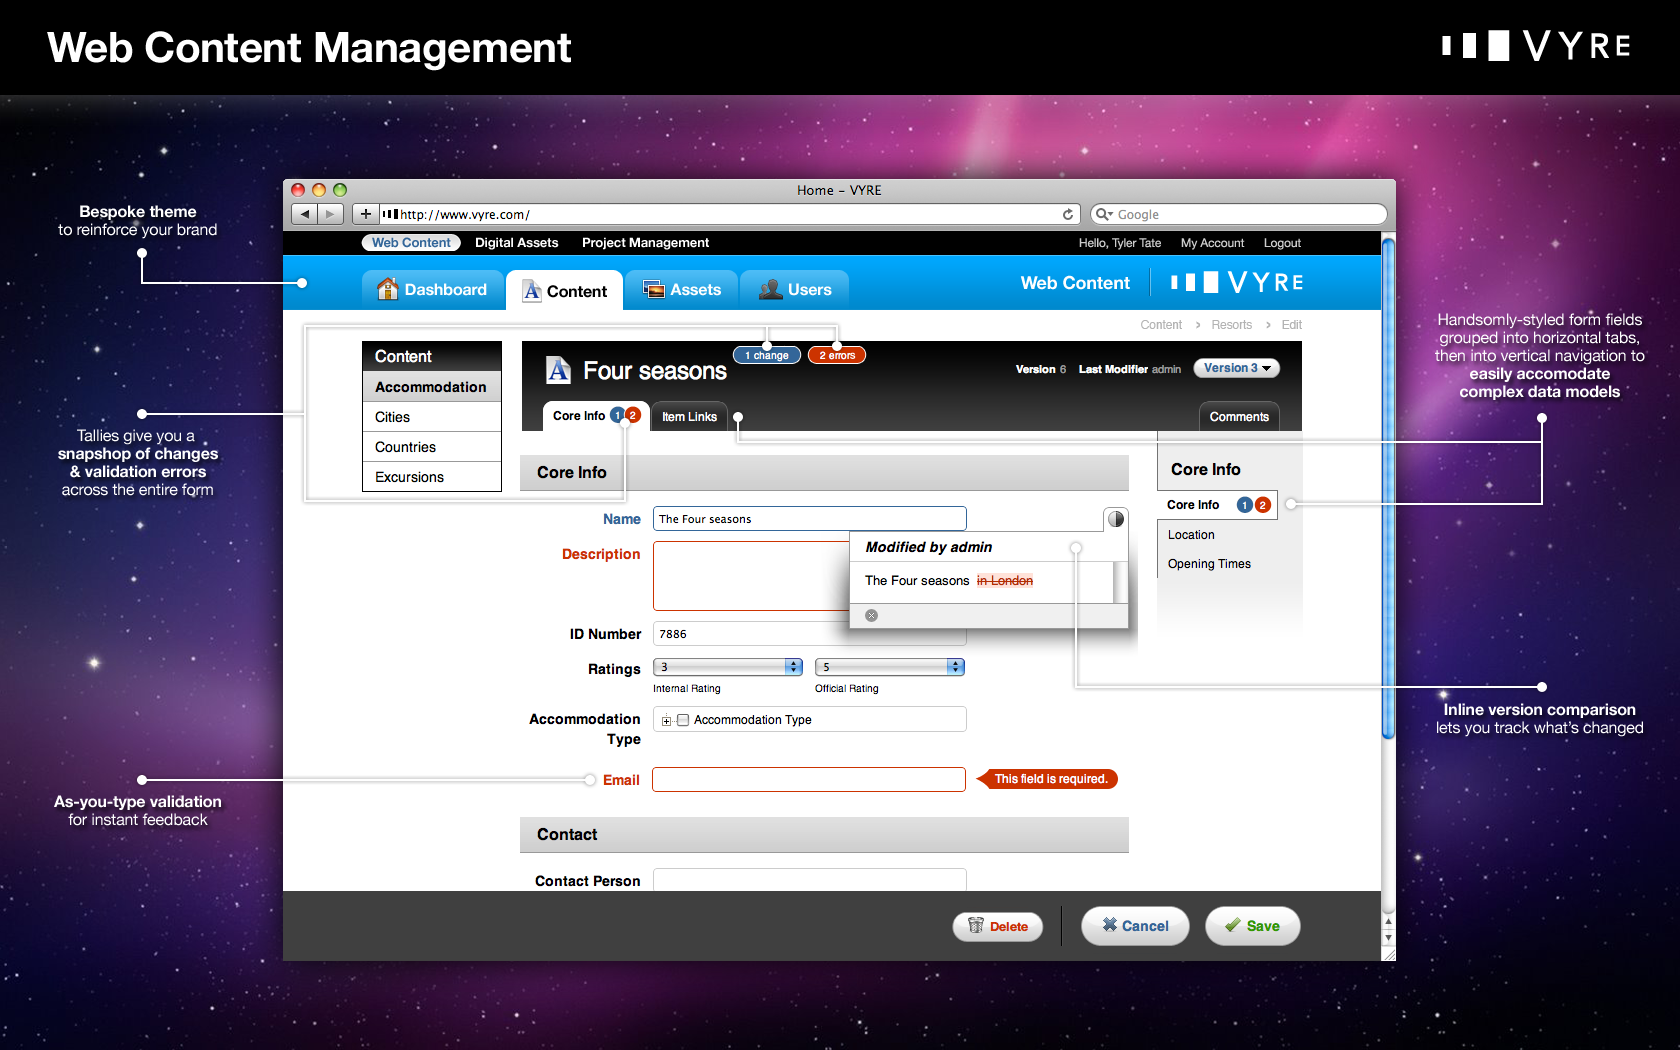Click the Delete button
This screenshot has width=1680, height=1050.
(x=998, y=927)
